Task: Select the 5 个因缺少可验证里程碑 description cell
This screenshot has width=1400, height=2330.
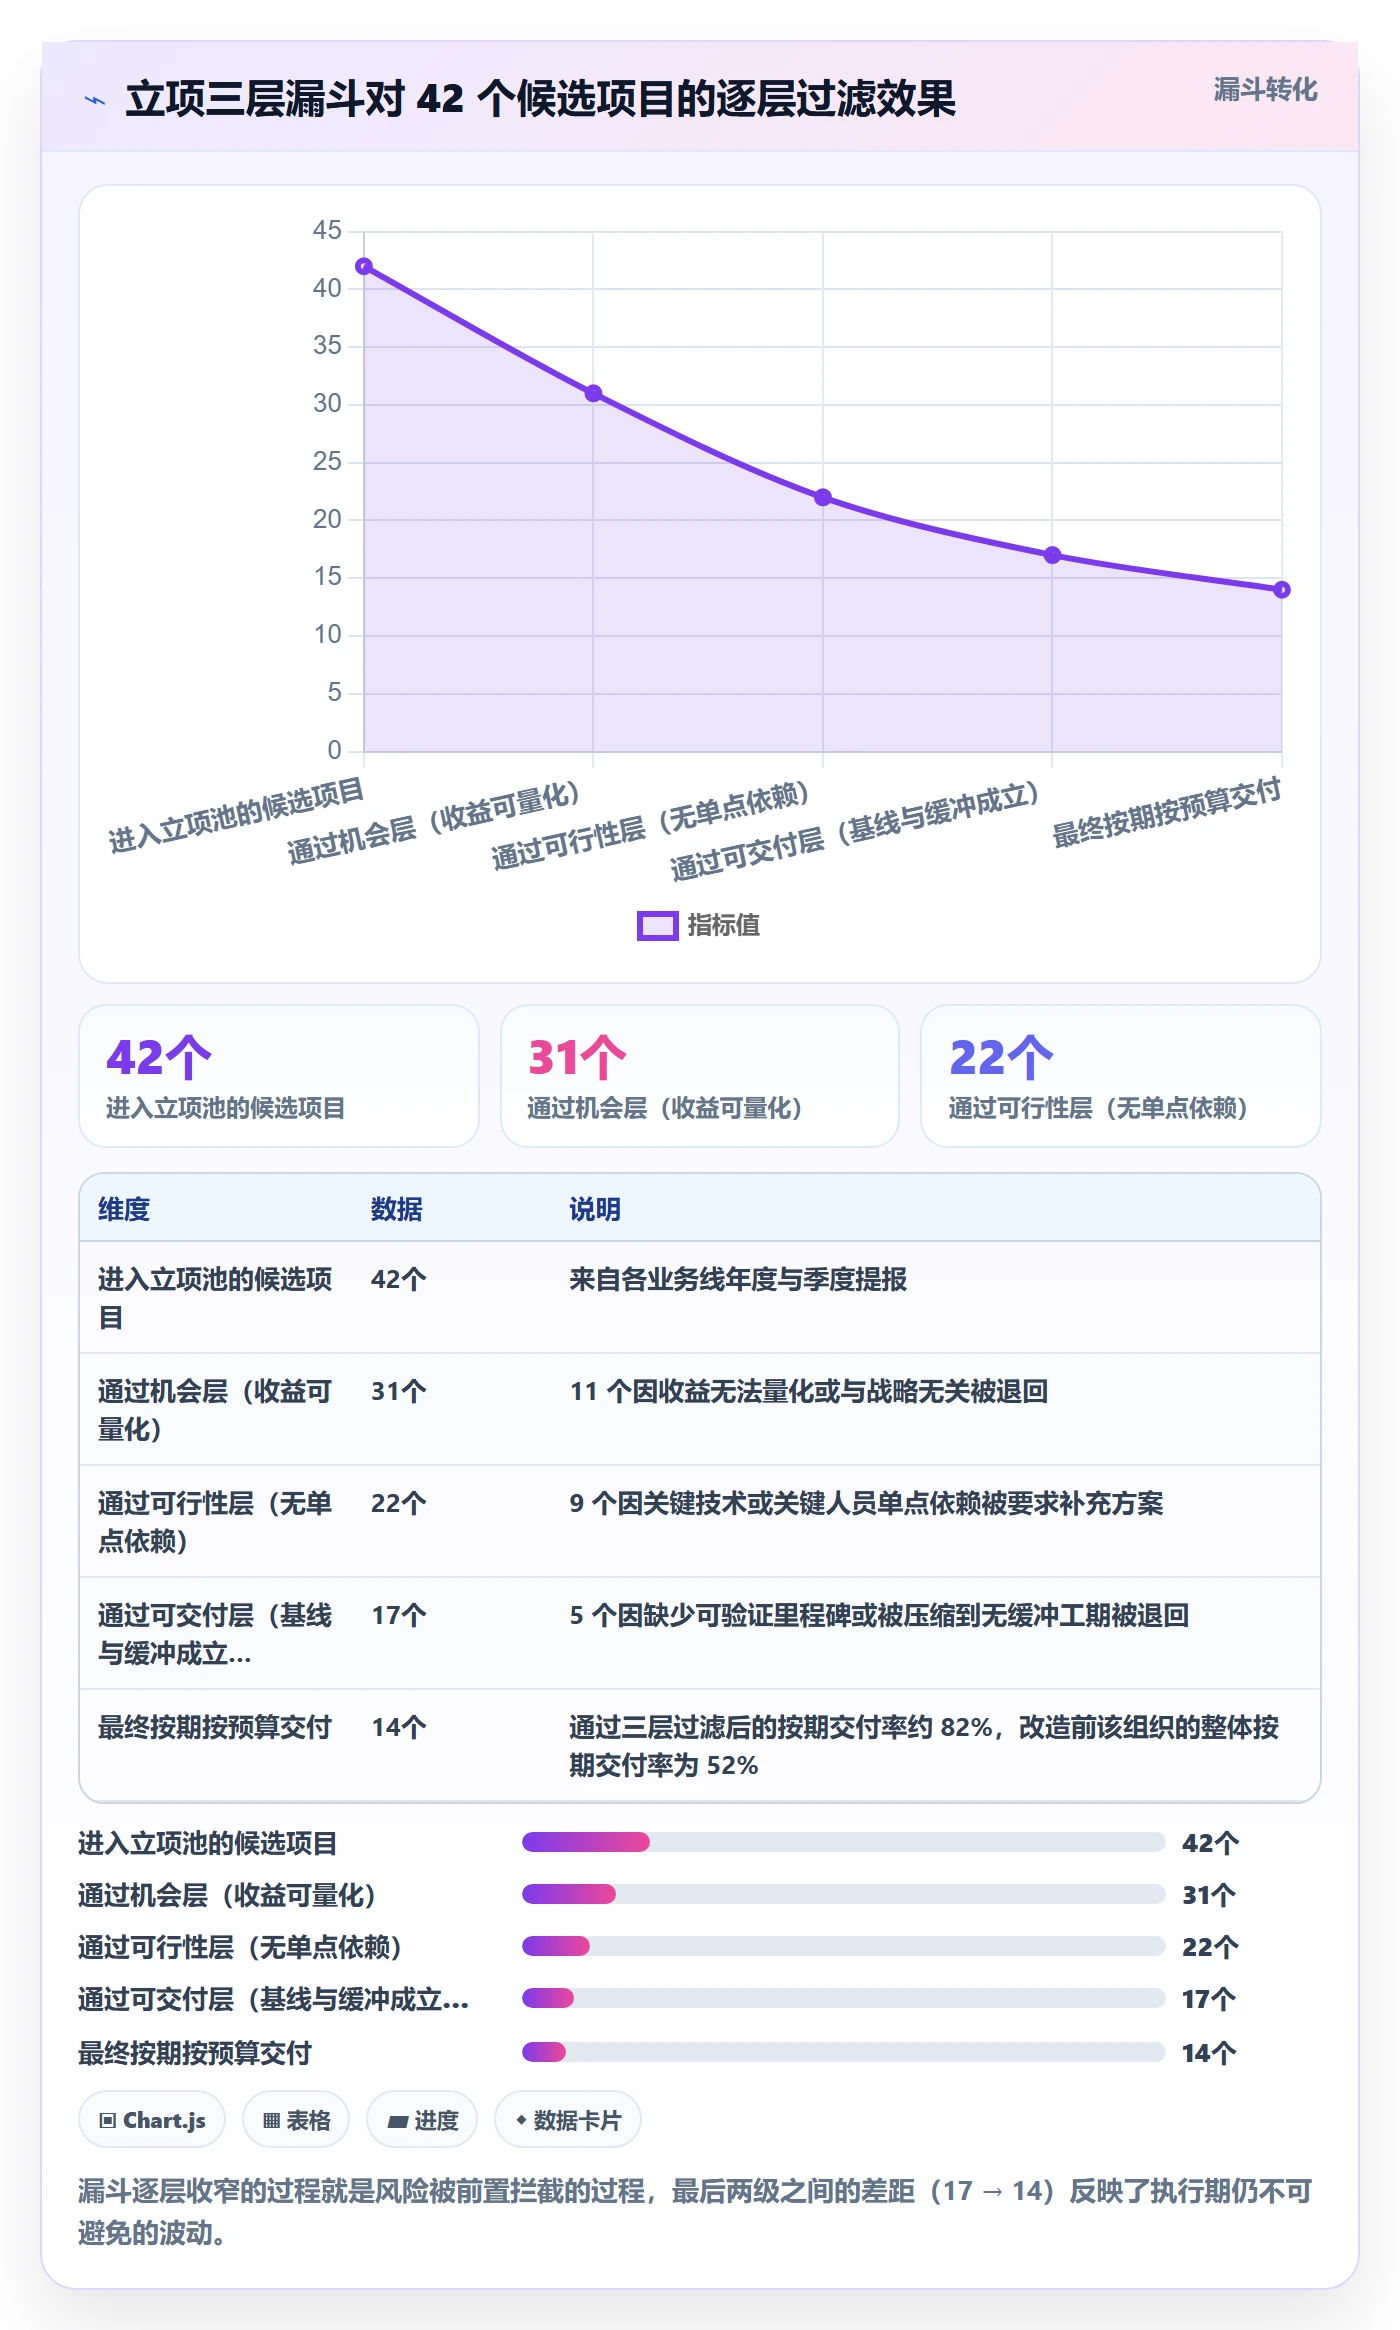Action: 879,1615
